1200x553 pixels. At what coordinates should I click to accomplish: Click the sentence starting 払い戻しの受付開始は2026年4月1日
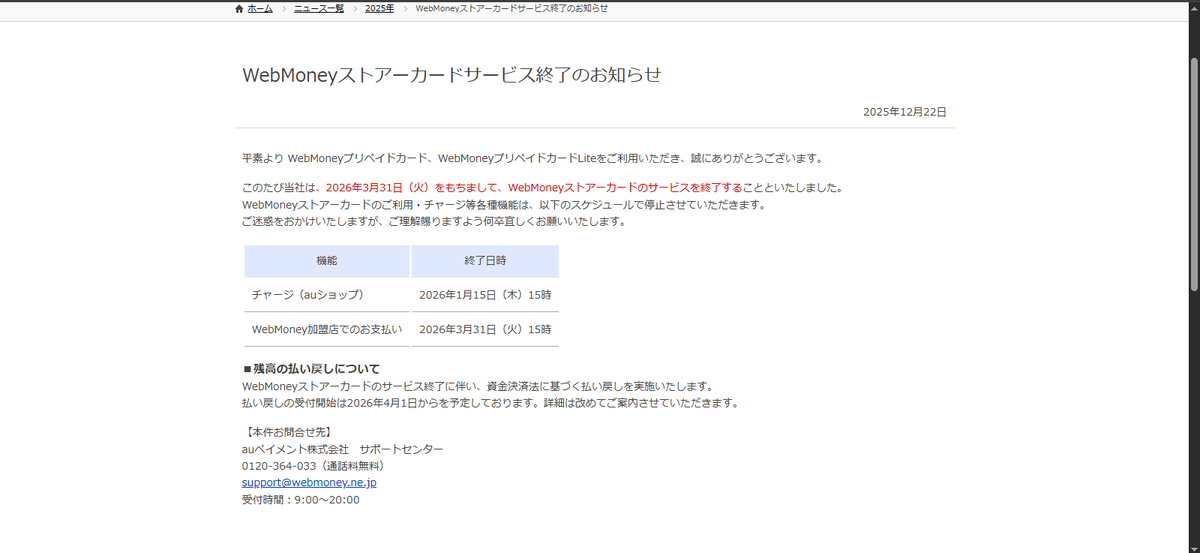pos(490,403)
